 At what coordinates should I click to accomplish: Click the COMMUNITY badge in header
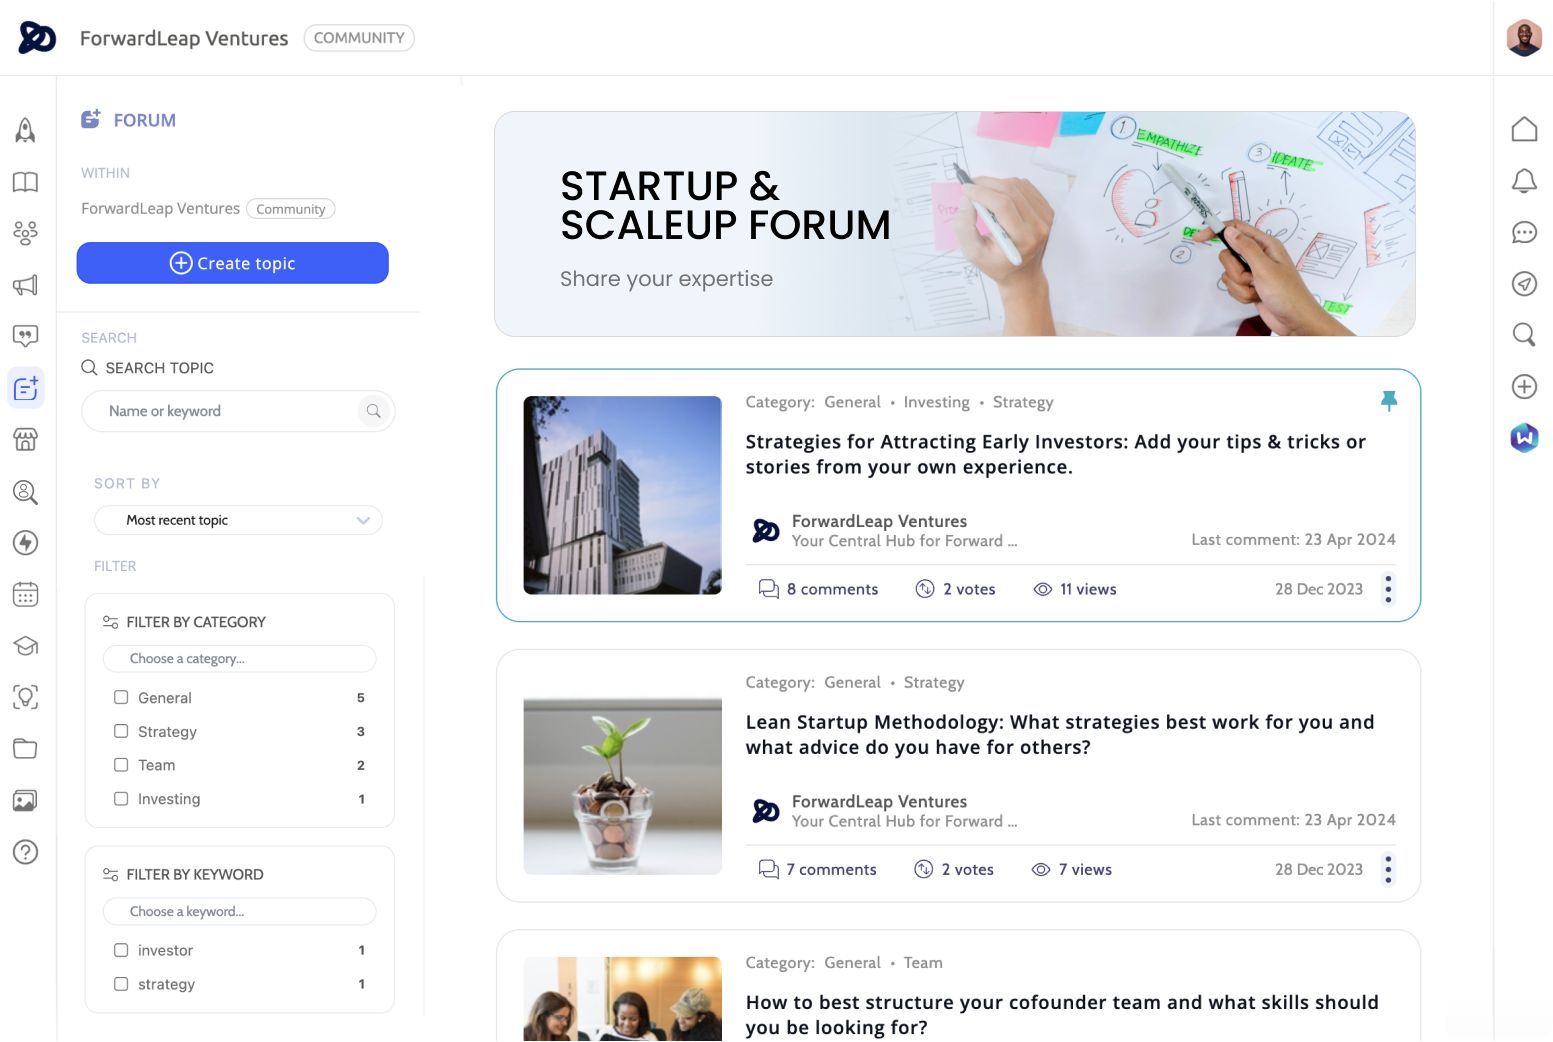pyautogui.click(x=359, y=38)
